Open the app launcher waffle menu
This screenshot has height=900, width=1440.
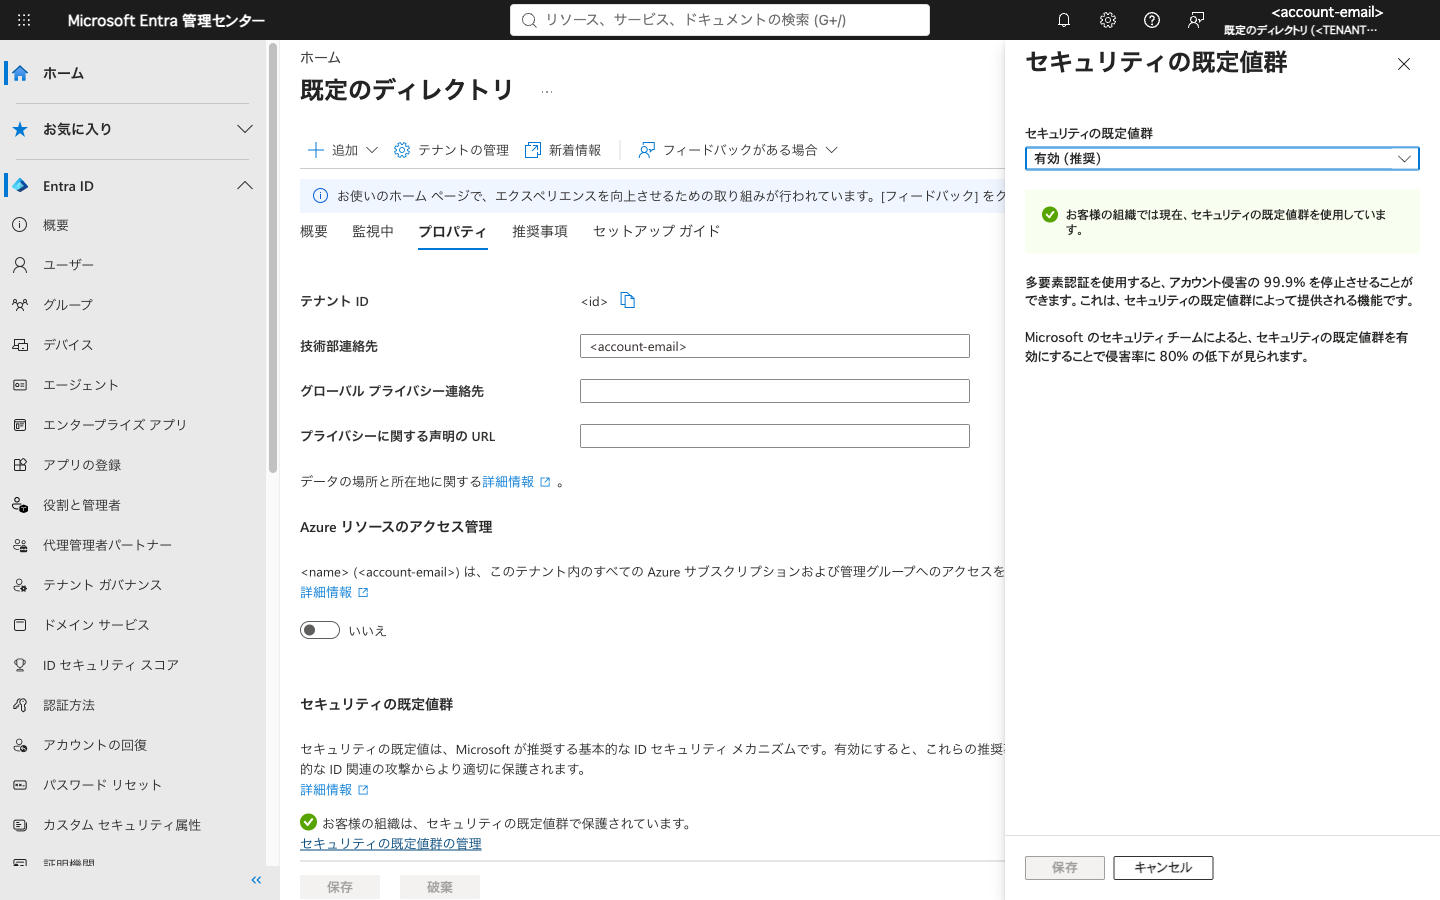24,20
